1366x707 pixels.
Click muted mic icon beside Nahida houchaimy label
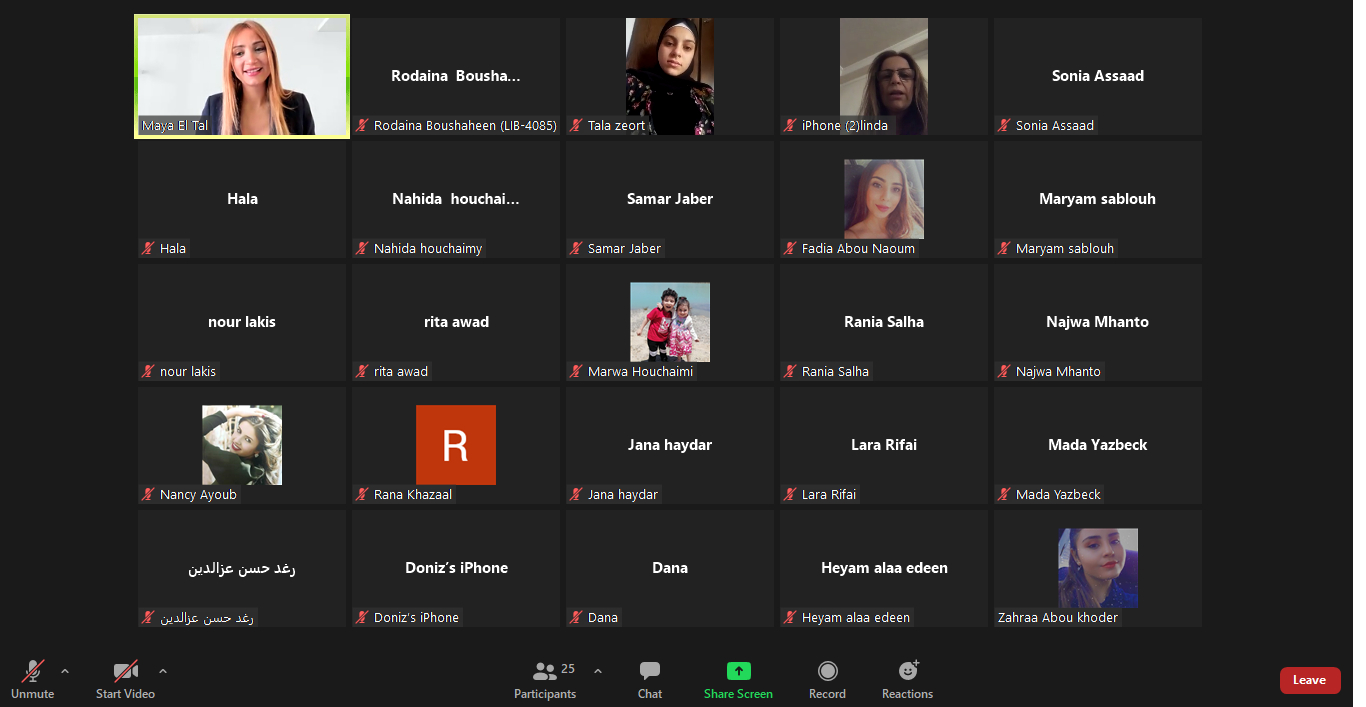coord(362,249)
